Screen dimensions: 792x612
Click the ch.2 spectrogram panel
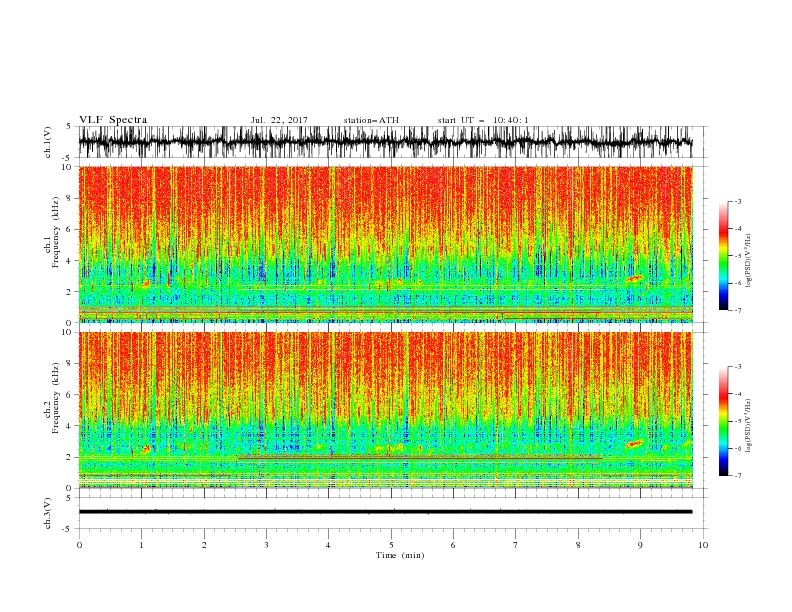[x=385, y=410]
